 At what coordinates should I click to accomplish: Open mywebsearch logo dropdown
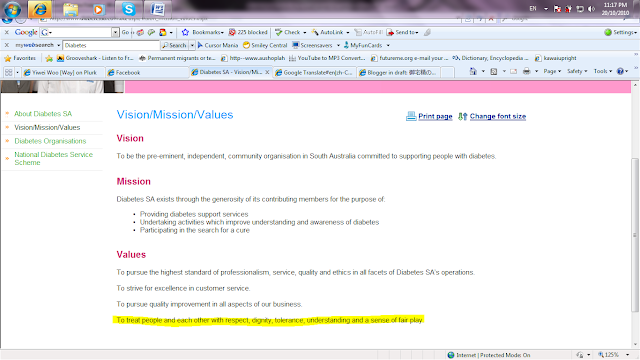point(58,45)
